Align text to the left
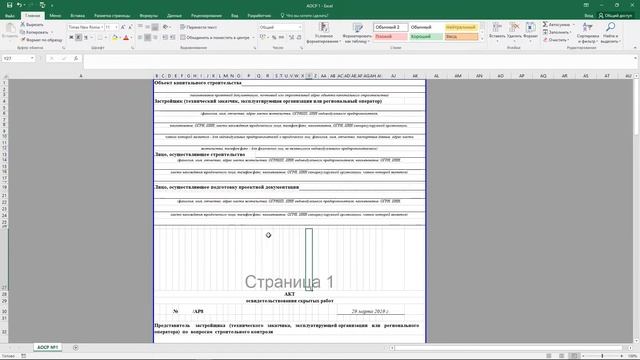Image resolution: width=640 pixels, height=360 pixels. point(140,38)
